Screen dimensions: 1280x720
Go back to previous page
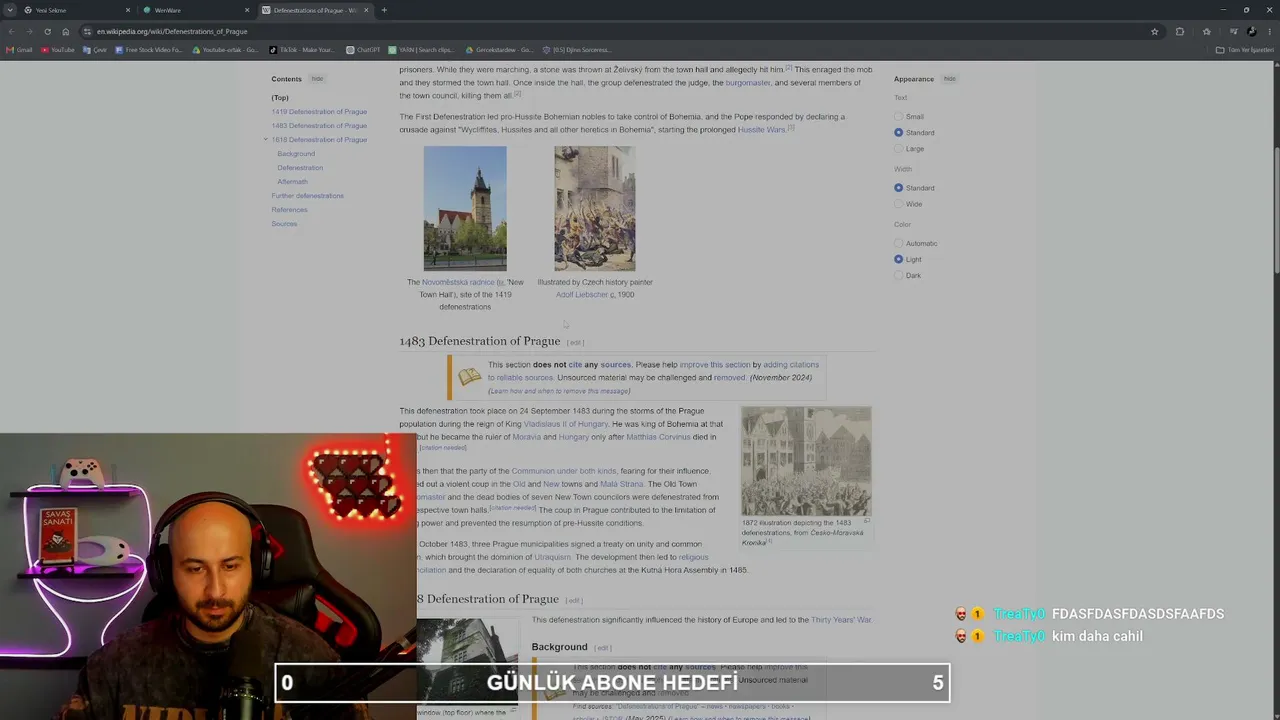11,31
